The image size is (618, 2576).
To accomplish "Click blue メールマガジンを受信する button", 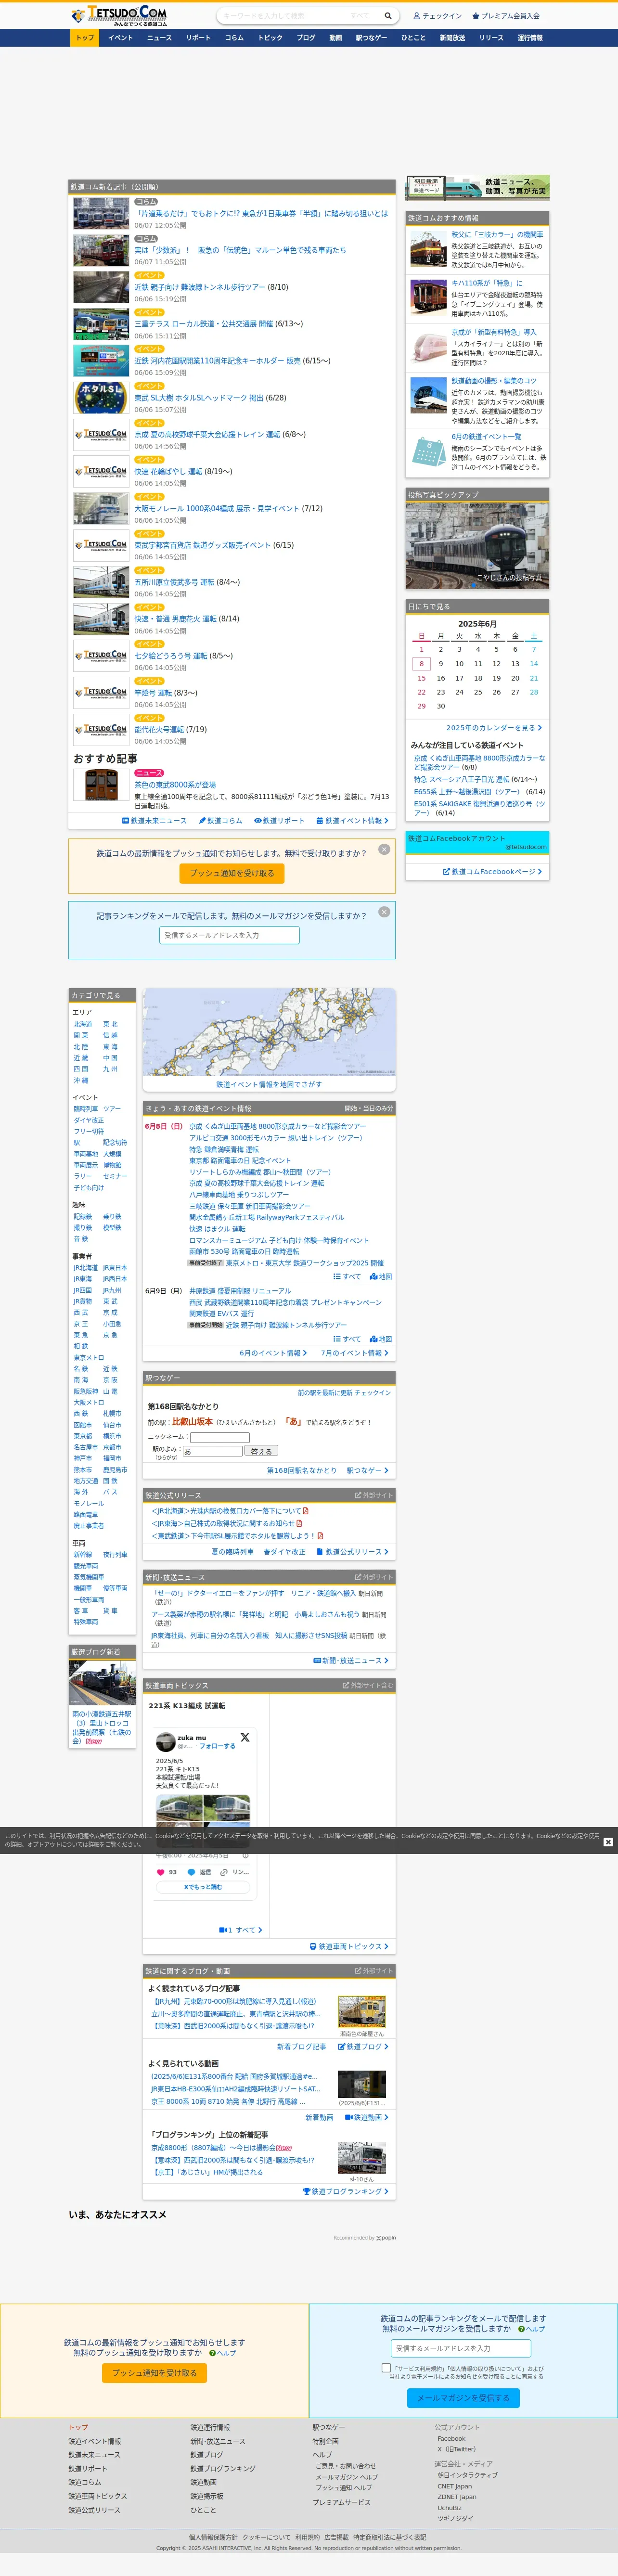I will [463, 2398].
